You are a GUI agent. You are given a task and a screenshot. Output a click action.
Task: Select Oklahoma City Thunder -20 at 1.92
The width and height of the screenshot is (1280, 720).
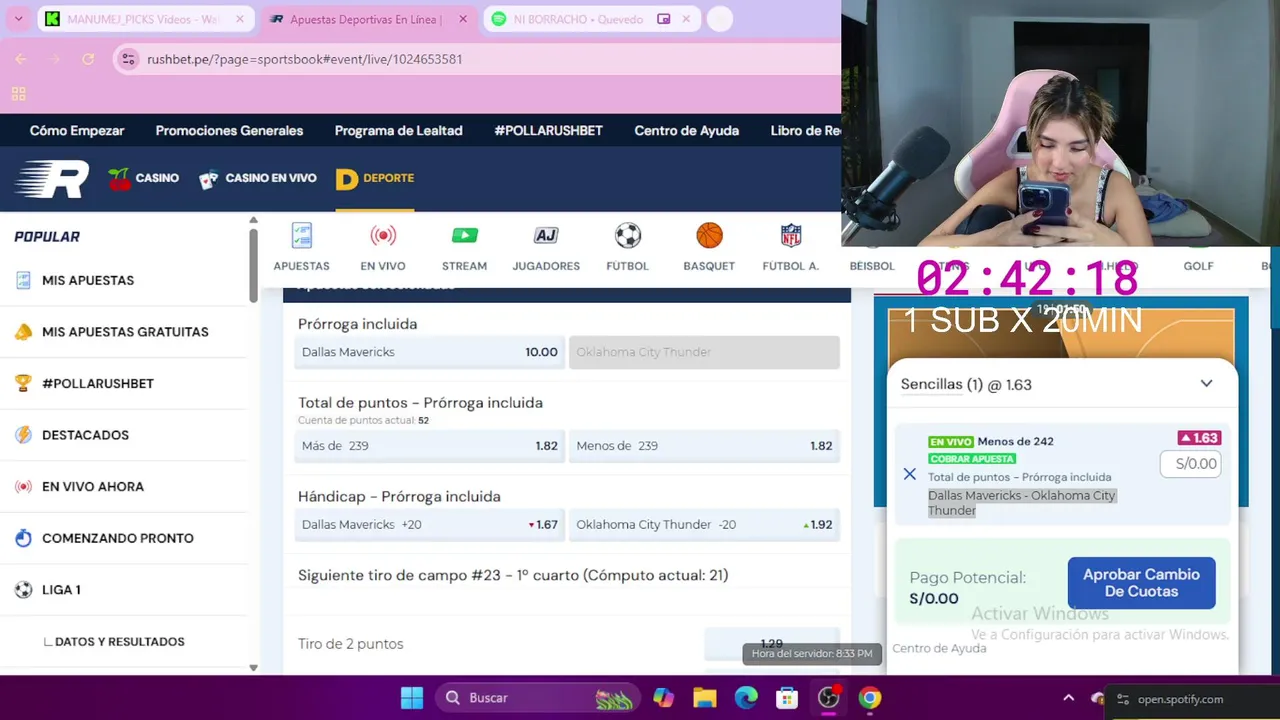(704, 524)
